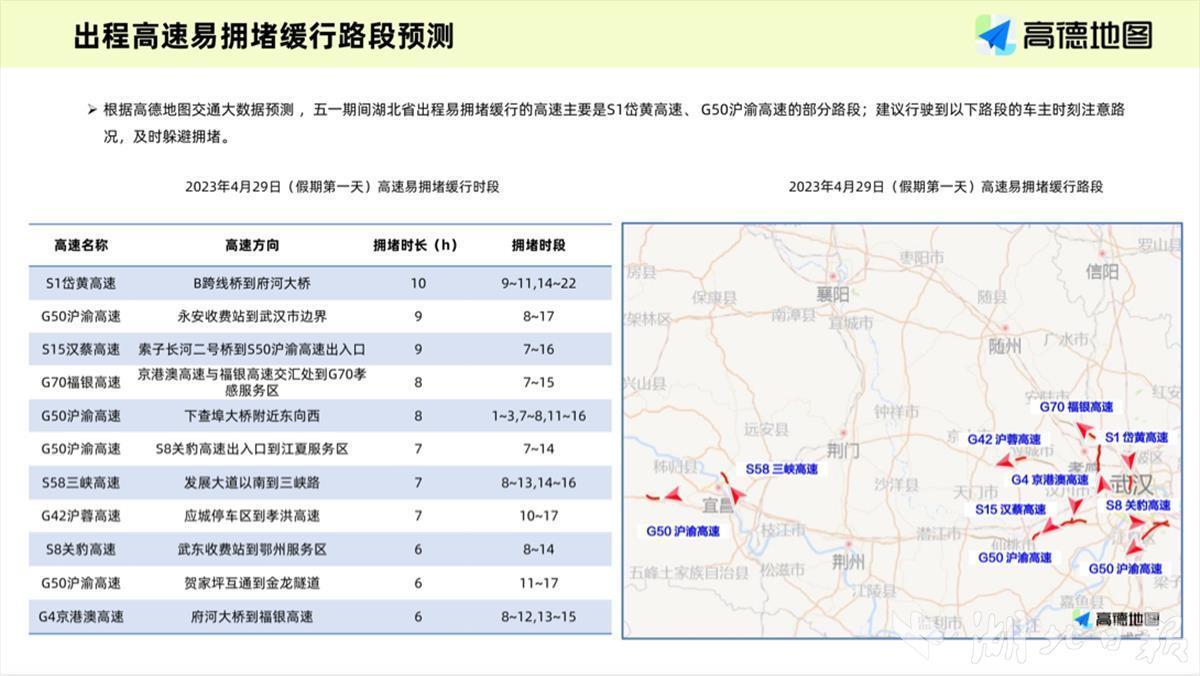Click the bullet arrow before the intro paragraph

tap(91, 109)
